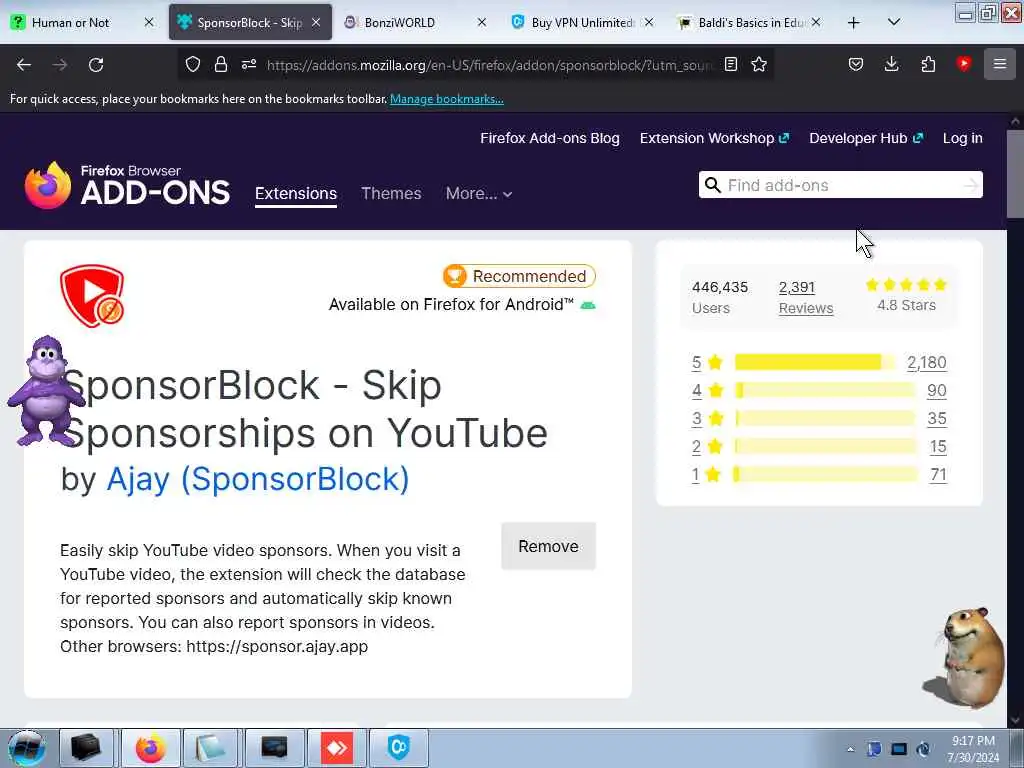This screenshot has width=1024, height=768.
Task: Open the network tray icon
Action: pyautogui.click(x=899, y=750)
